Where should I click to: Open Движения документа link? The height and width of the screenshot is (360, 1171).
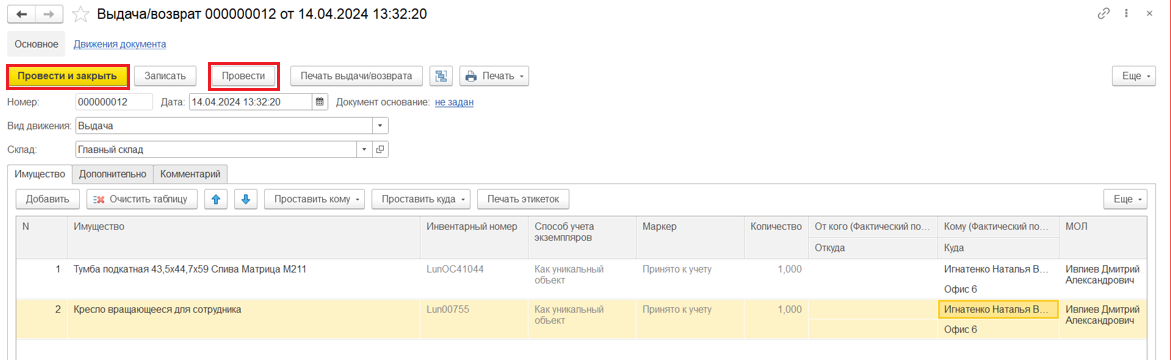119,44
